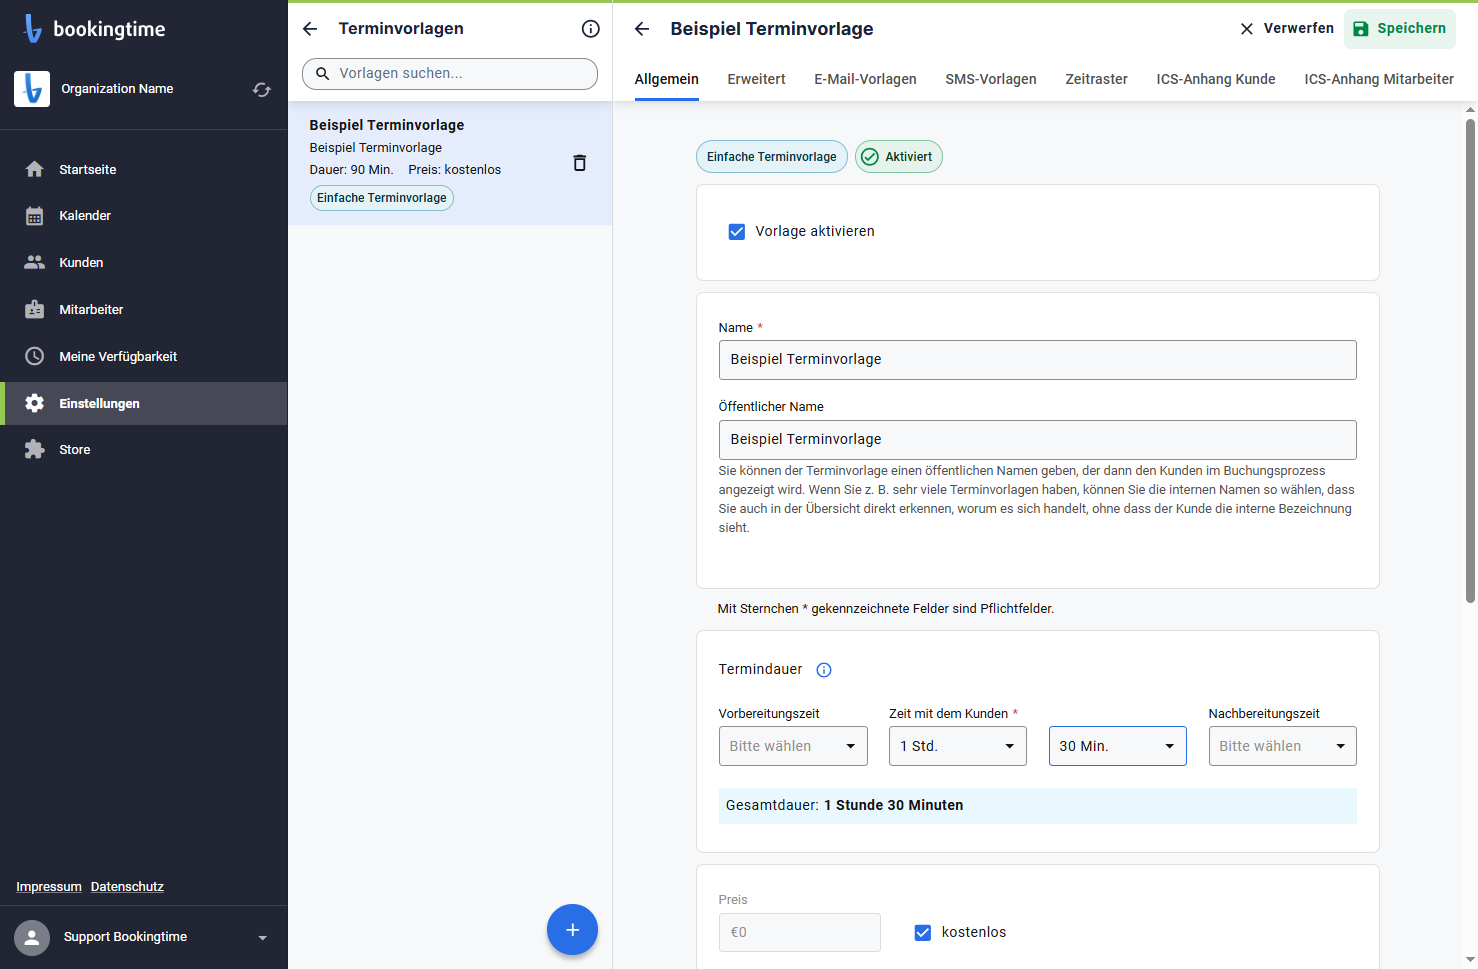Open the ICS-Anhang Kunde tab

(1216, 79)
